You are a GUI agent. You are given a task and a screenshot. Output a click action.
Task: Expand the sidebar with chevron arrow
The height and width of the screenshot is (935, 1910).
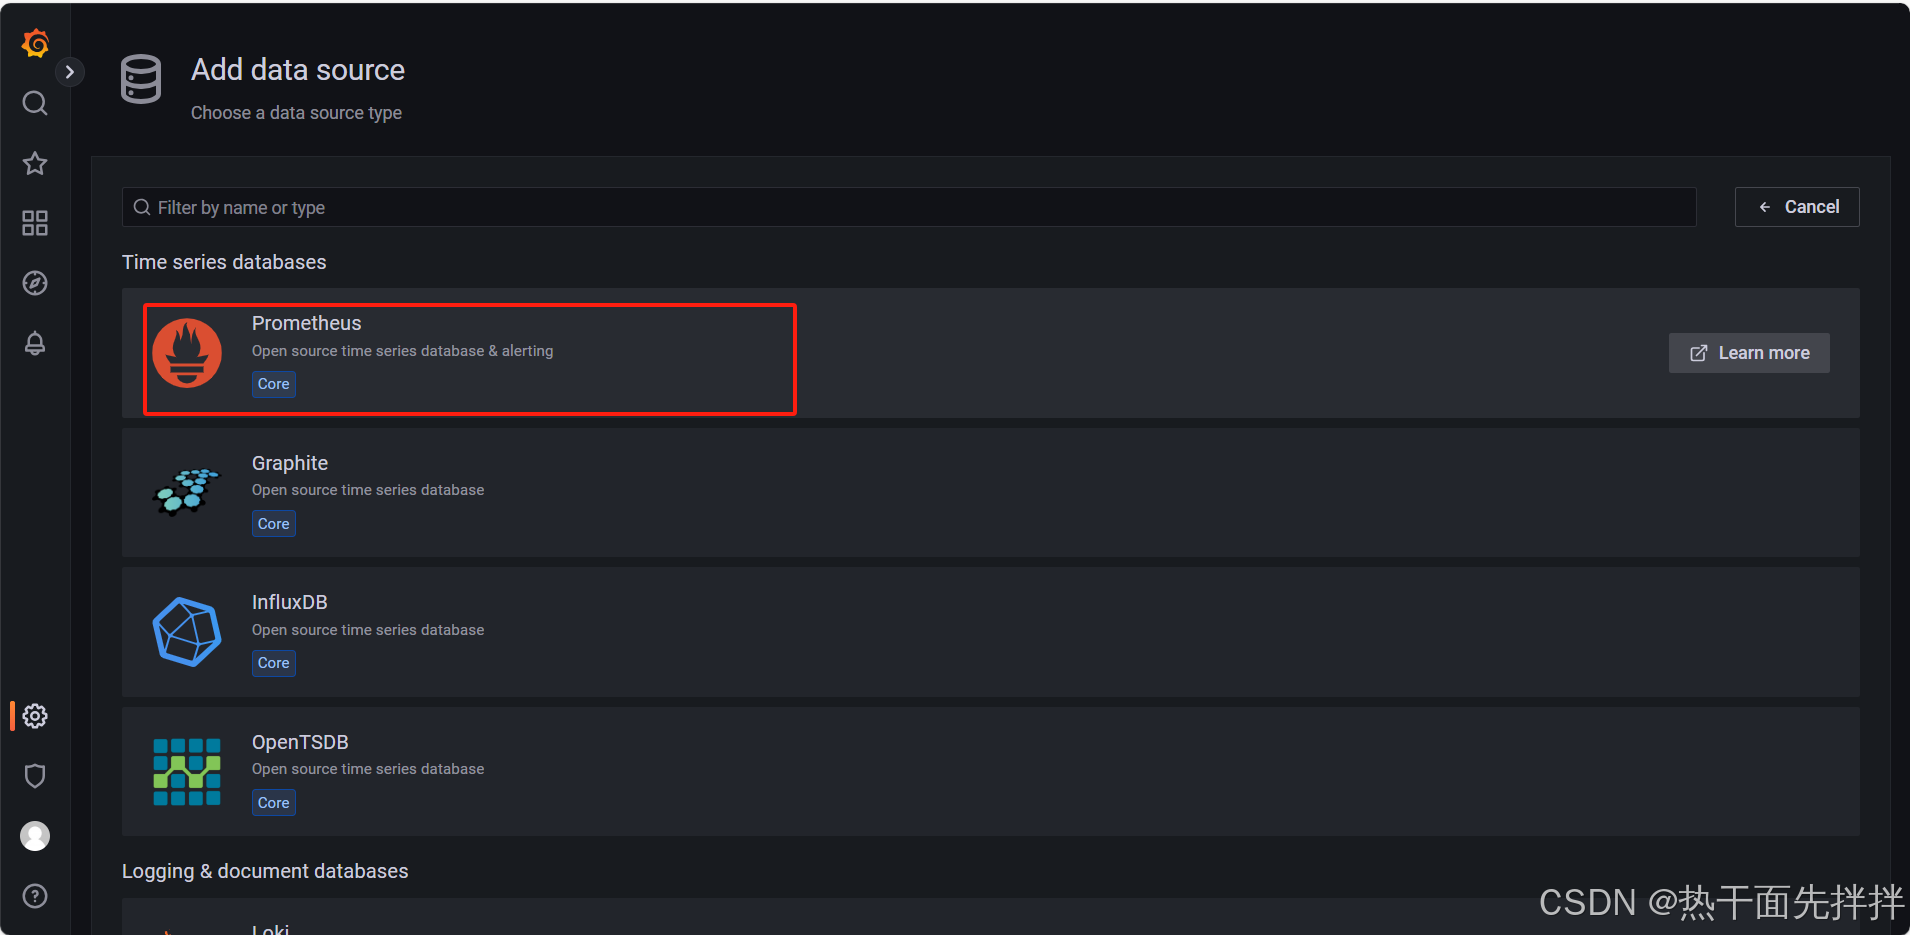click(69, 72)
